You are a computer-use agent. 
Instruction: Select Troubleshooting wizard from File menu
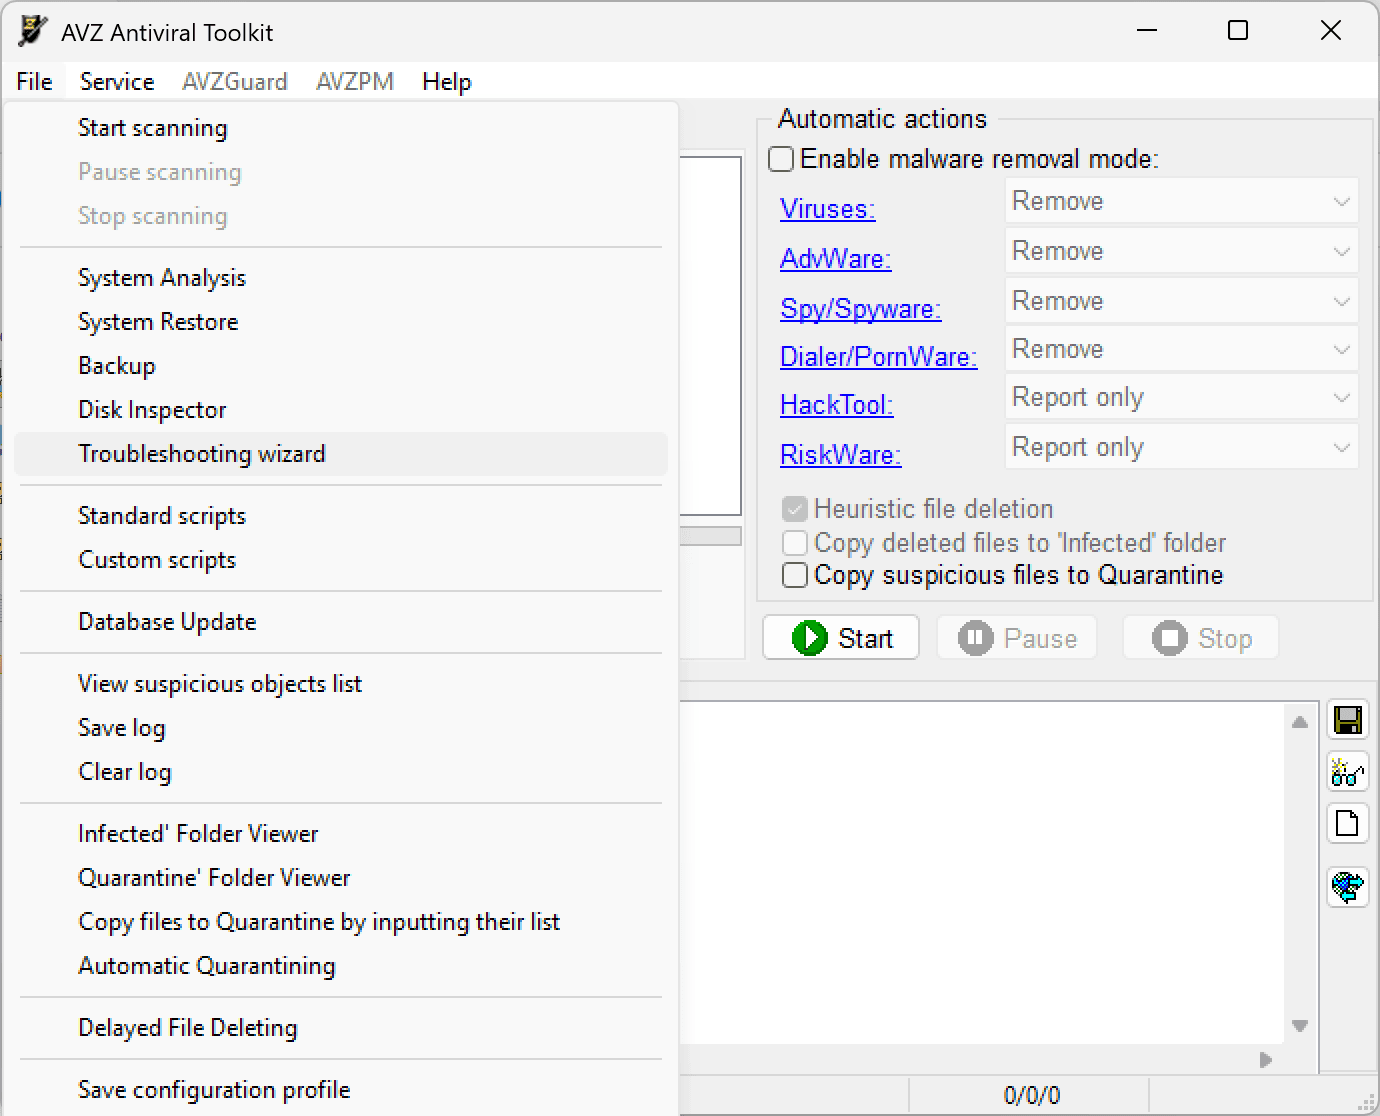(202, 454)
